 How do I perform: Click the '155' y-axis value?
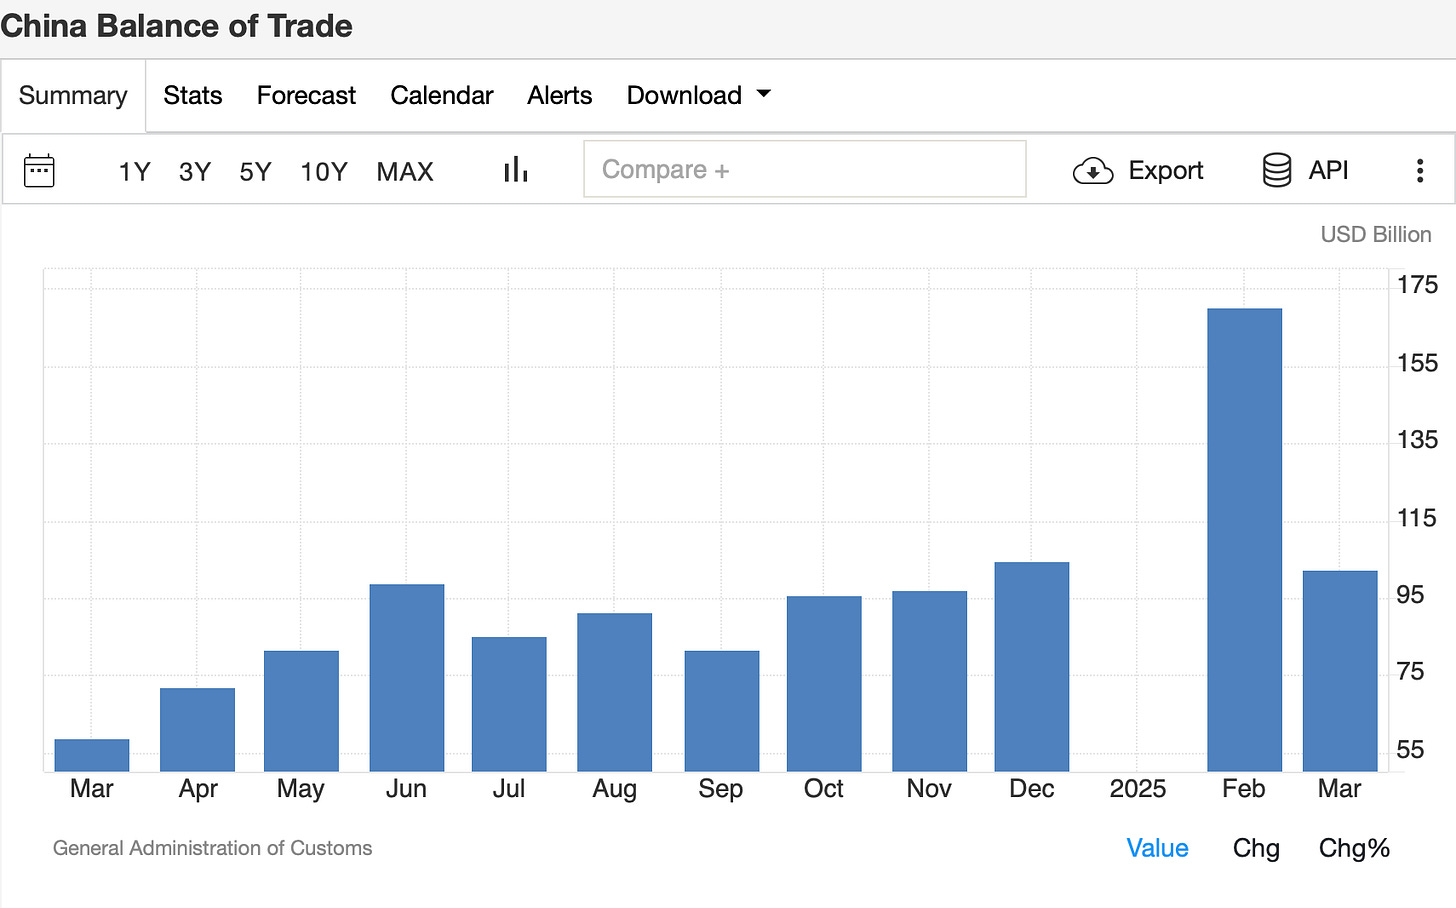tap(1417, 363)
